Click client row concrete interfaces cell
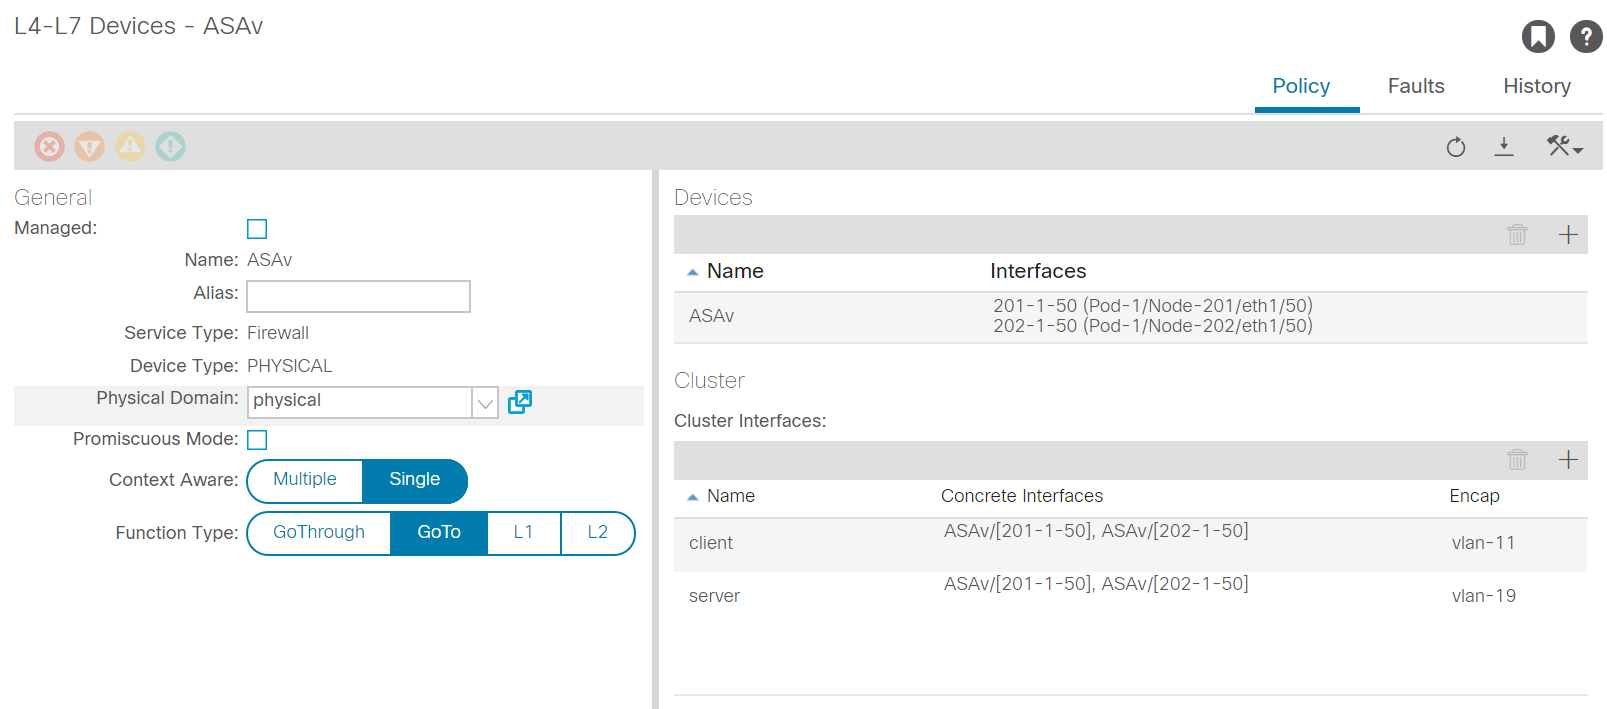Screen dimensions: 1607x709 pos(1096,531)
